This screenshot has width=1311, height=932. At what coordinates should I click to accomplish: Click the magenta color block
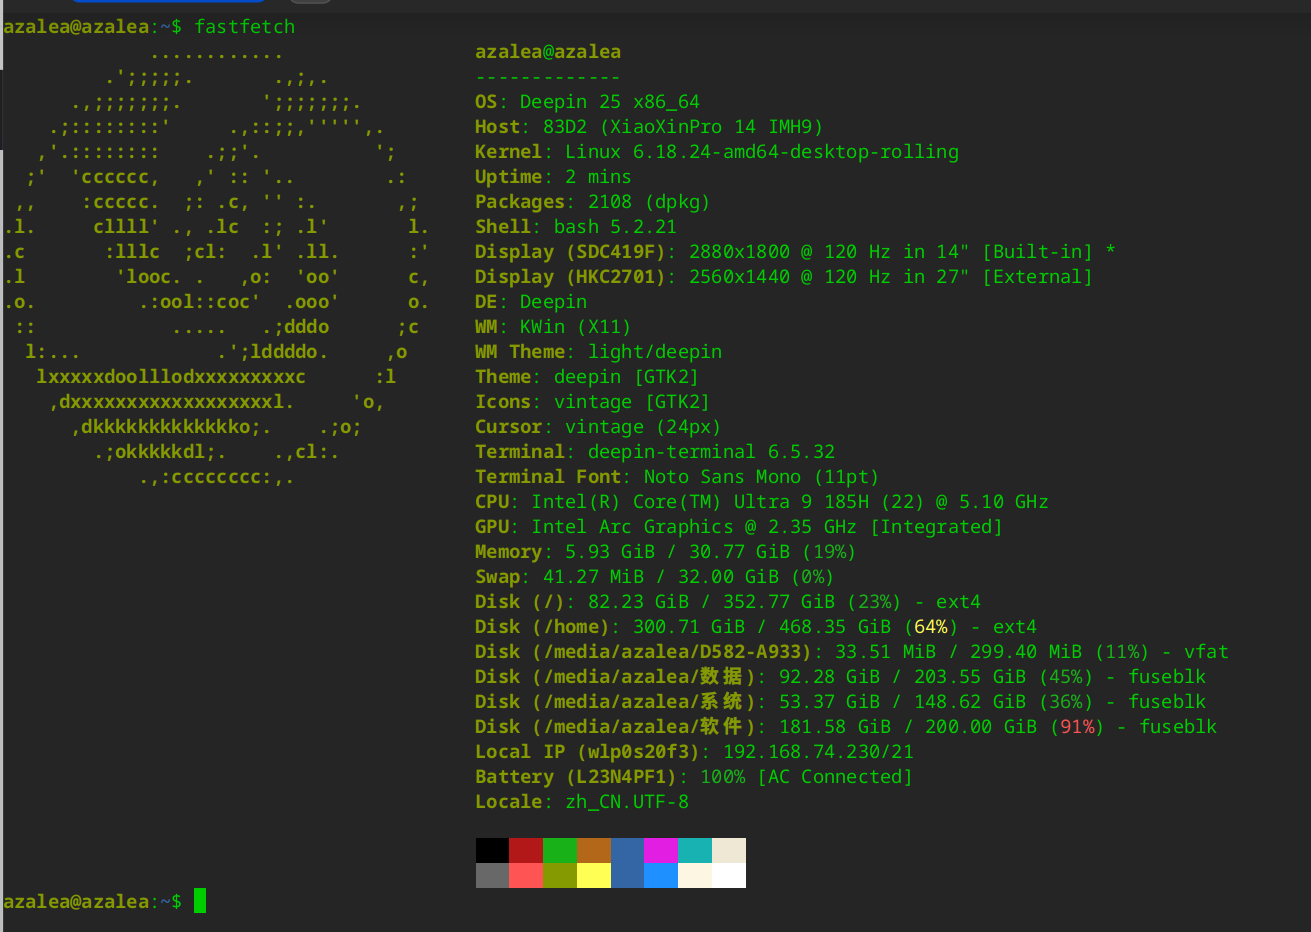(661, 850)
